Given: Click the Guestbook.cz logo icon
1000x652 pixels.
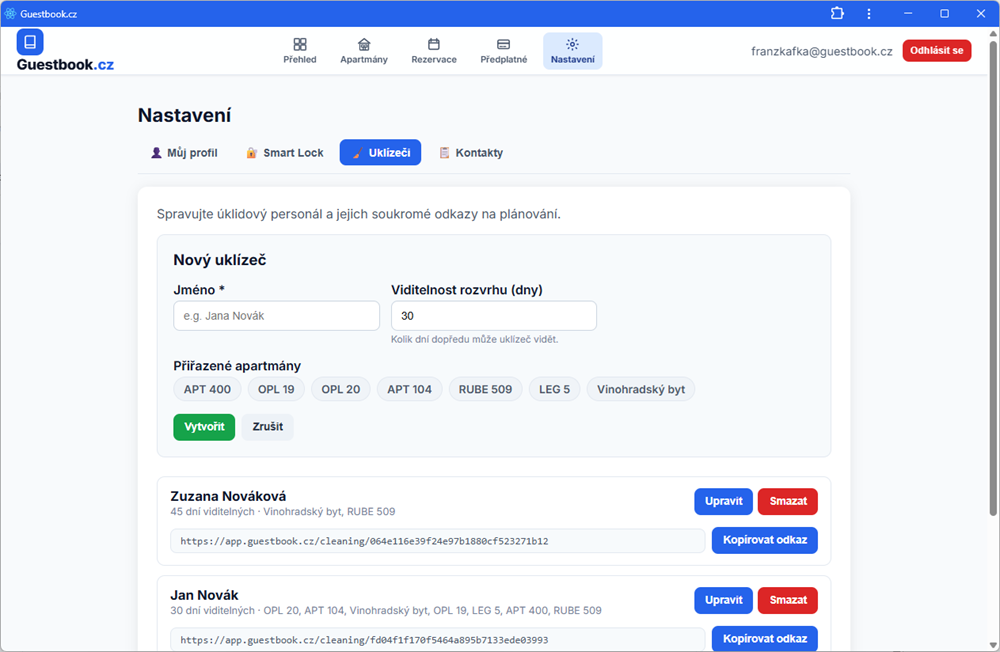Looking at the screenshot, I should (30, 42).
